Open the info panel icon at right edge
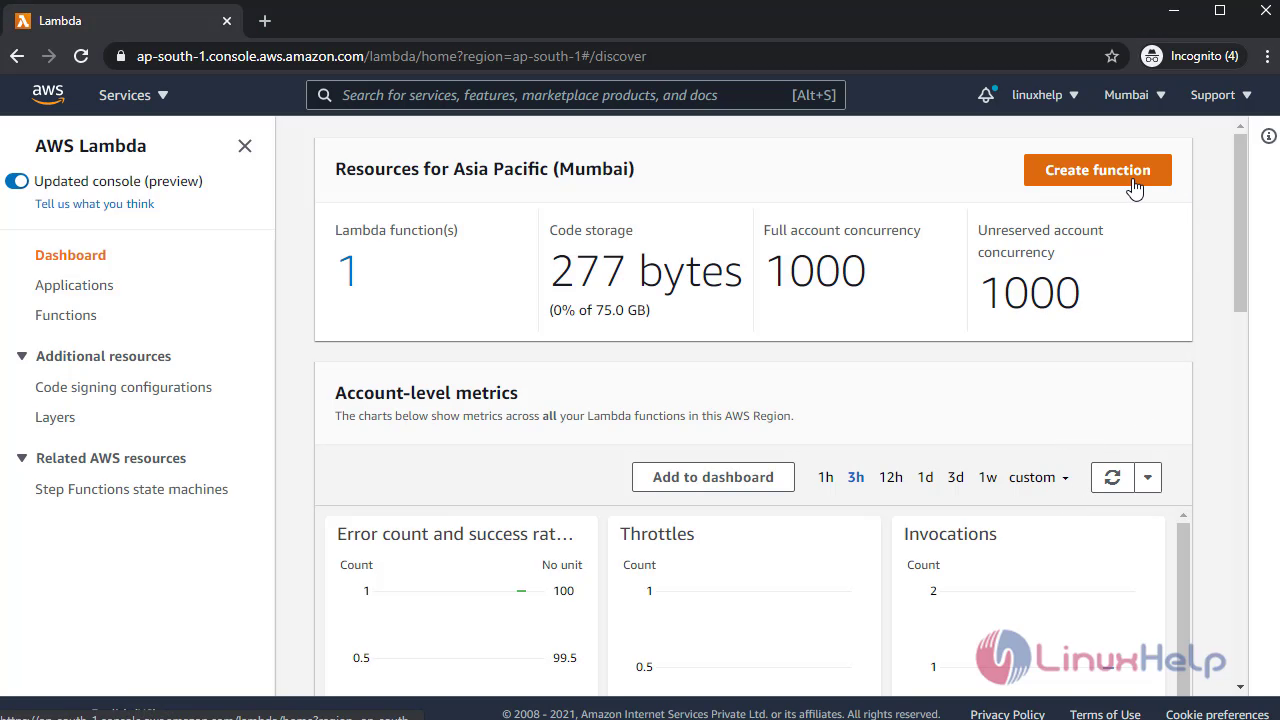 pyautogui.click(x=1269, y=136)
